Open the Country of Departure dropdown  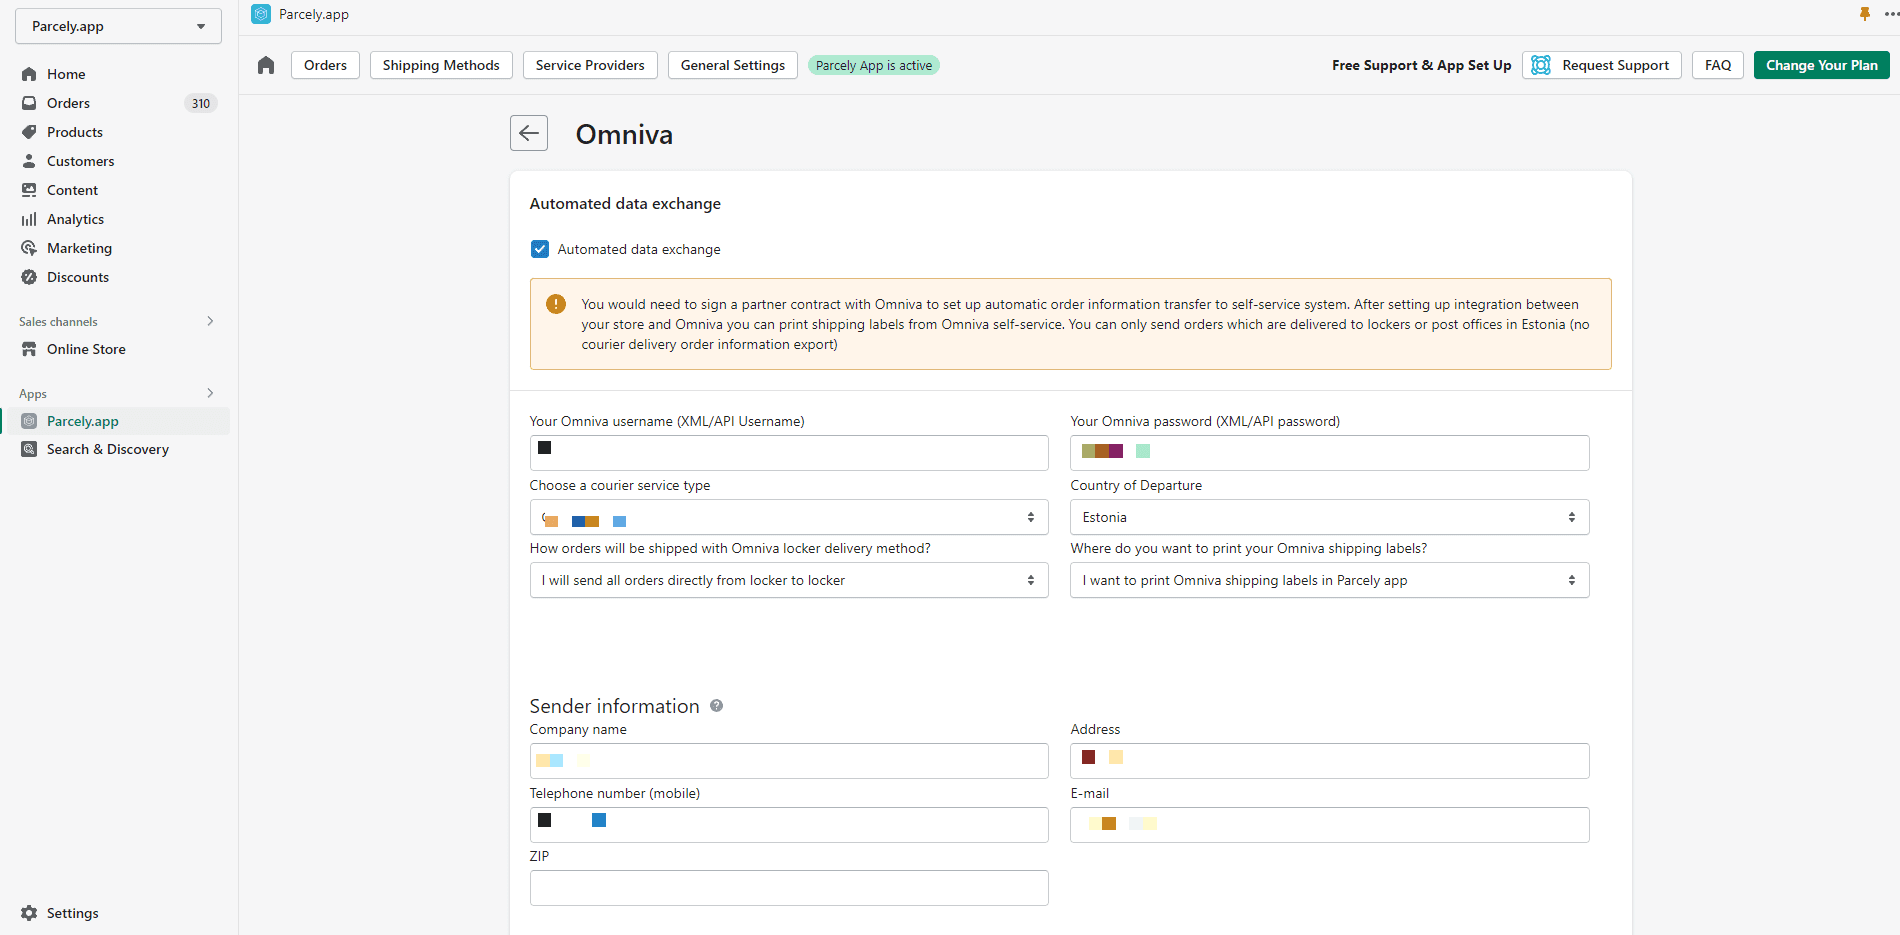pyautogui.click(x=1328, y=517)
